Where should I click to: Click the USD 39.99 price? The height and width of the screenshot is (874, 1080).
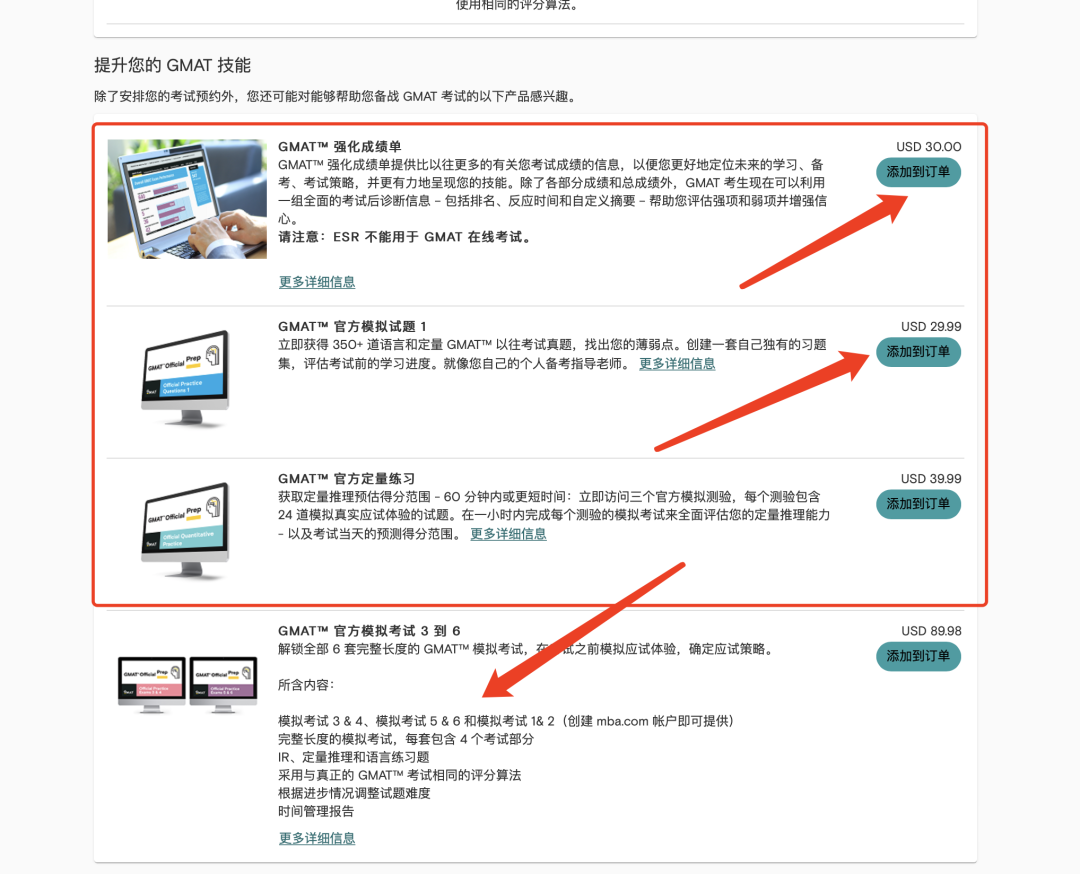(x=931, y=479)
